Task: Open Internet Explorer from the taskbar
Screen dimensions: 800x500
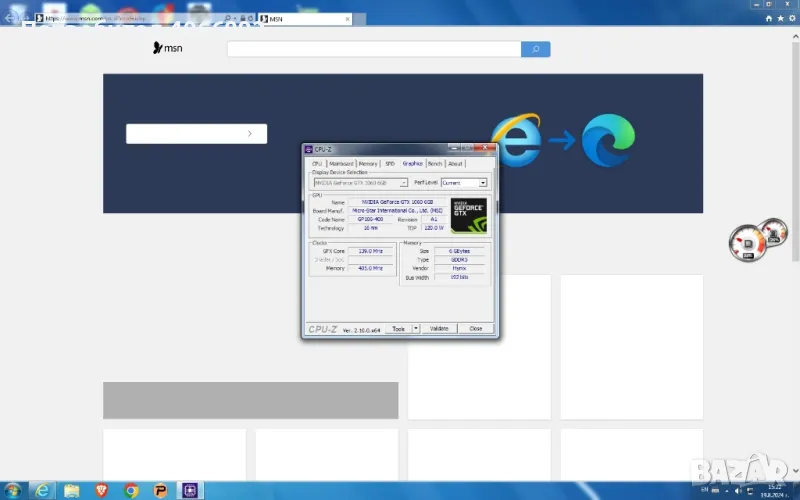Action: [x=42, y=490]
